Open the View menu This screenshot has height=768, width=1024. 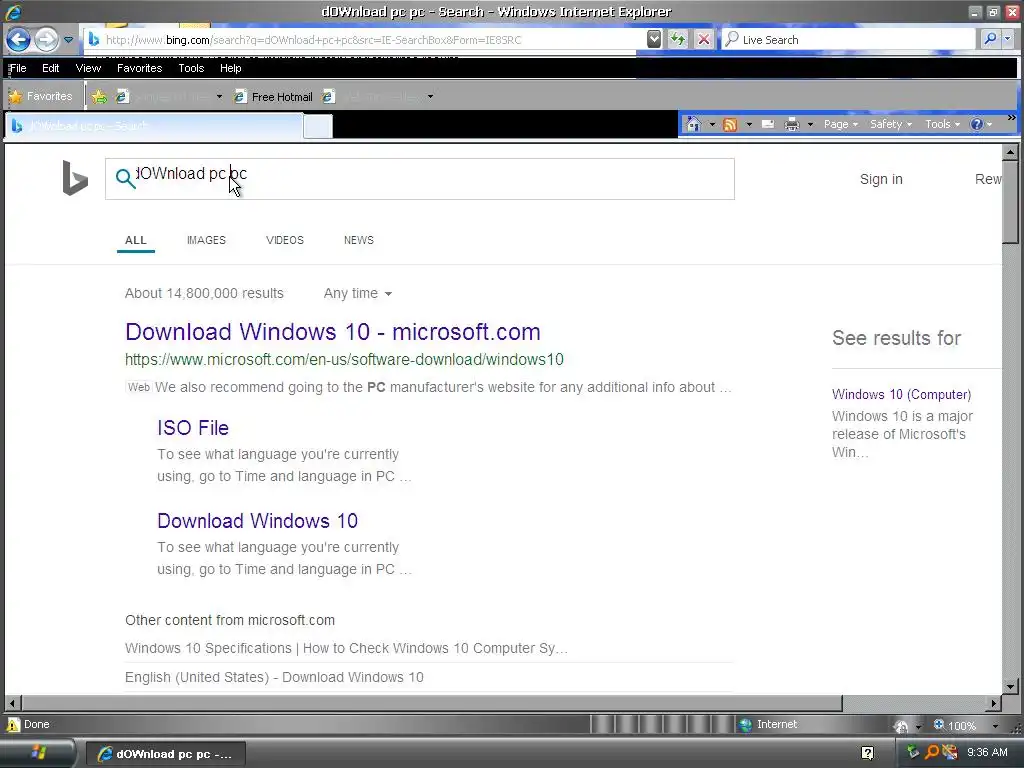tap(88, 68)
